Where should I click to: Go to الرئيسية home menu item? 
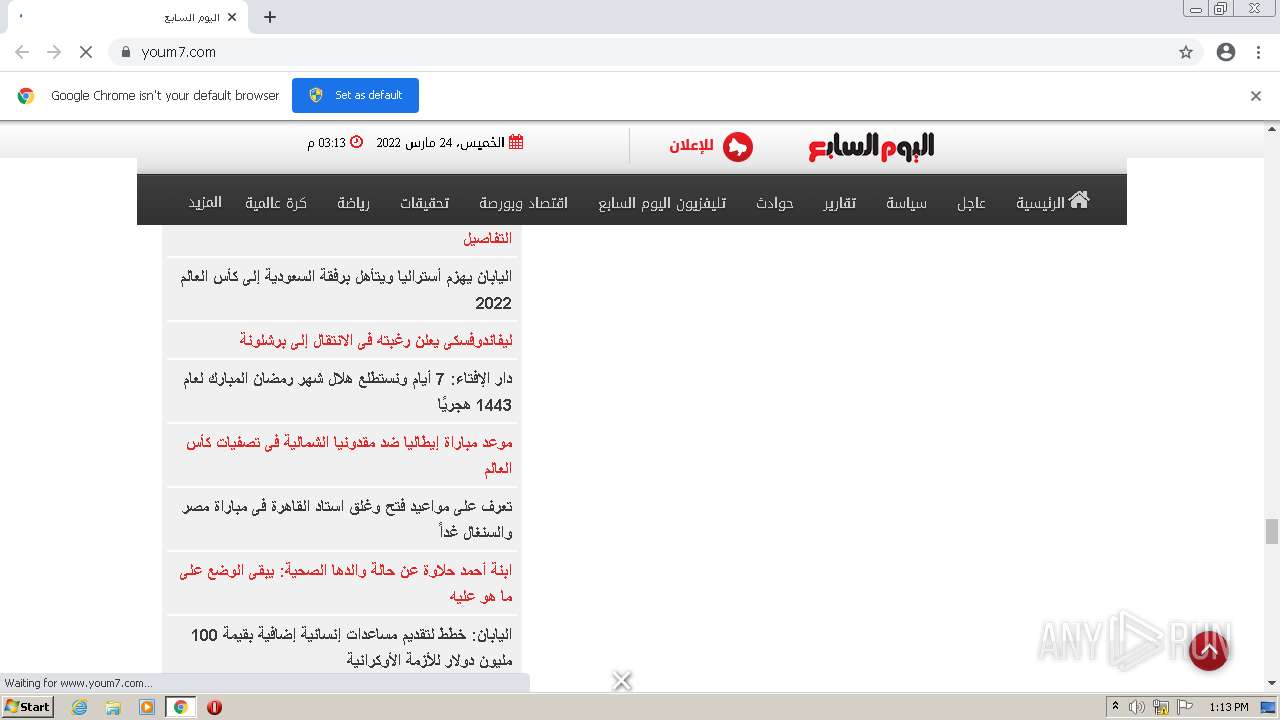tap(1053, 202)
